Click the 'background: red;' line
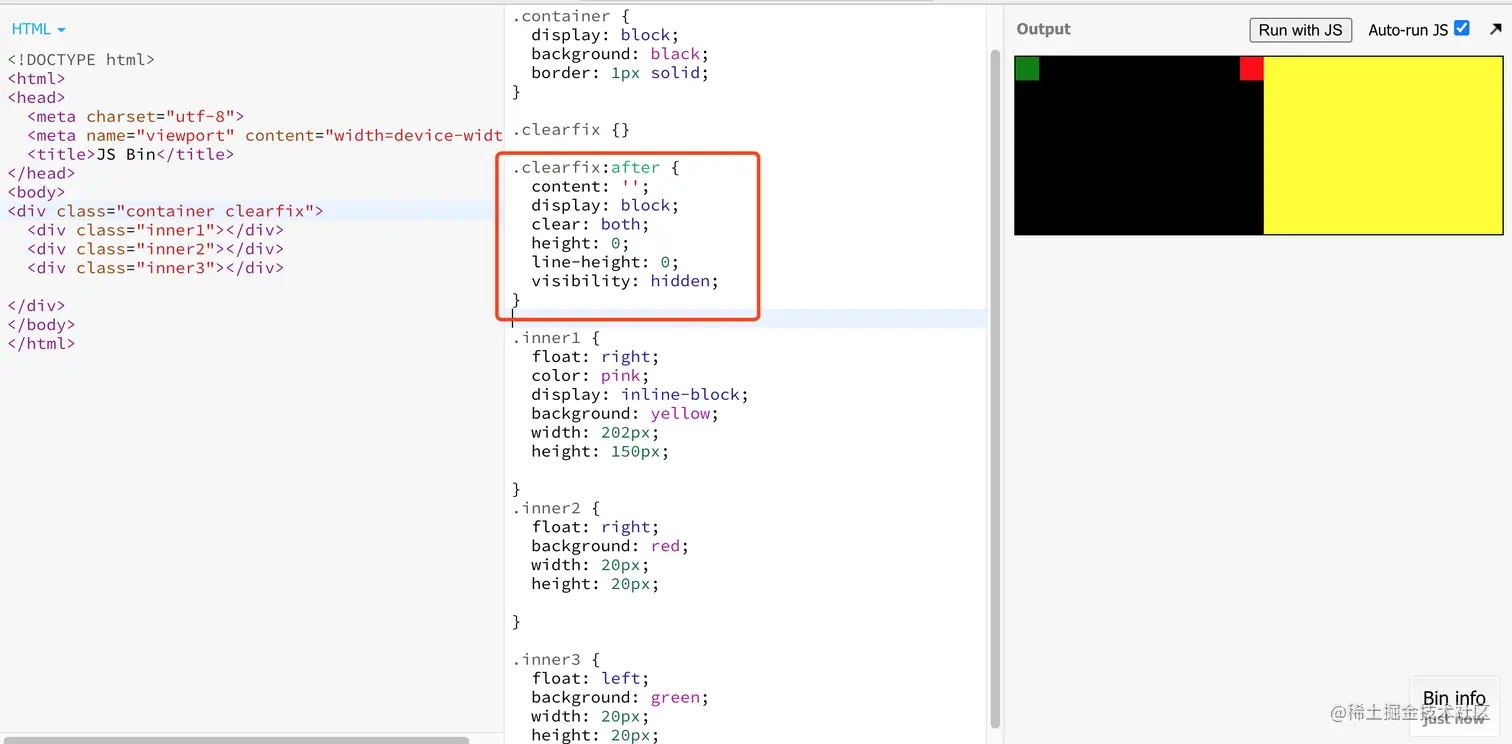This screenshot has width=1512, height=744. click(610, 547)
